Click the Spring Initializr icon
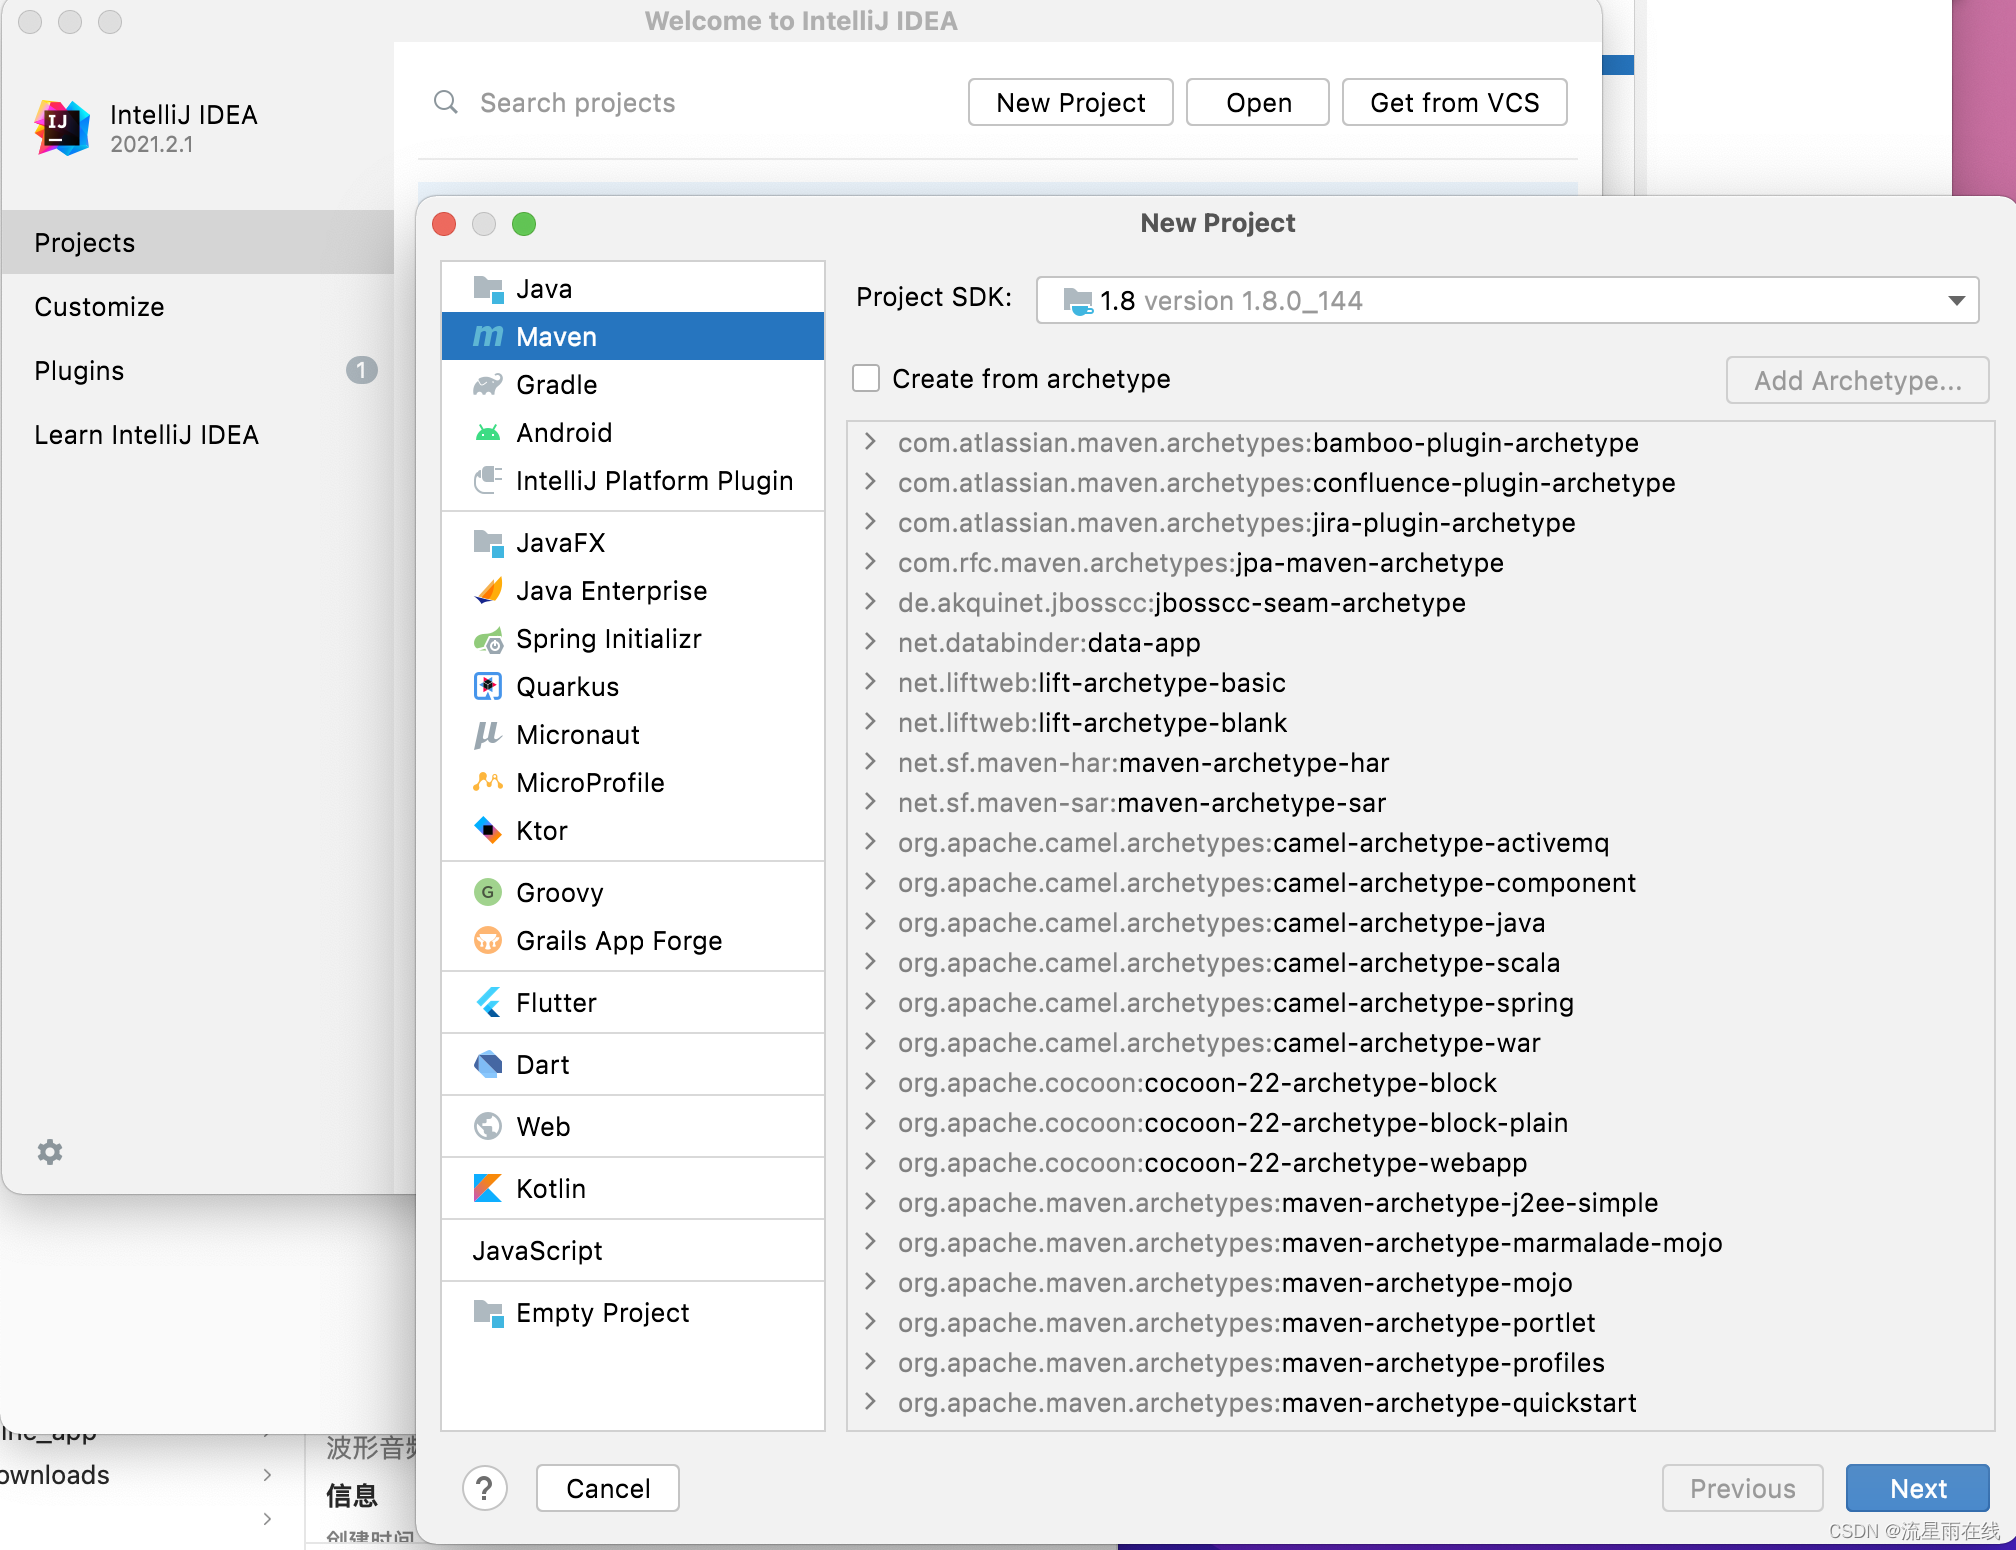The width and height of the screenshot is (2016, 1550). 488,639
